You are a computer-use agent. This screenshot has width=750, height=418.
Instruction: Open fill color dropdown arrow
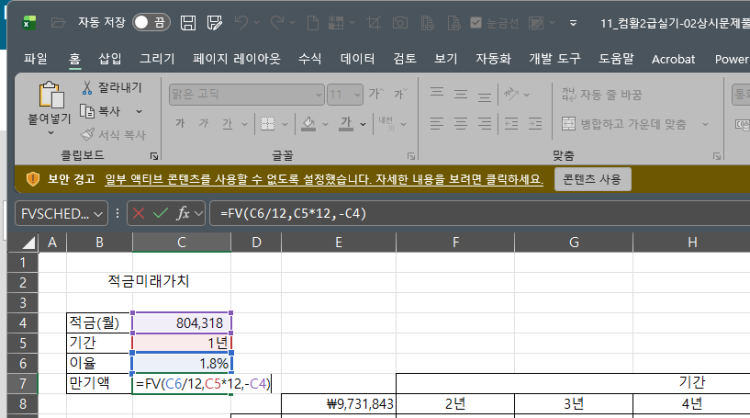325,124
